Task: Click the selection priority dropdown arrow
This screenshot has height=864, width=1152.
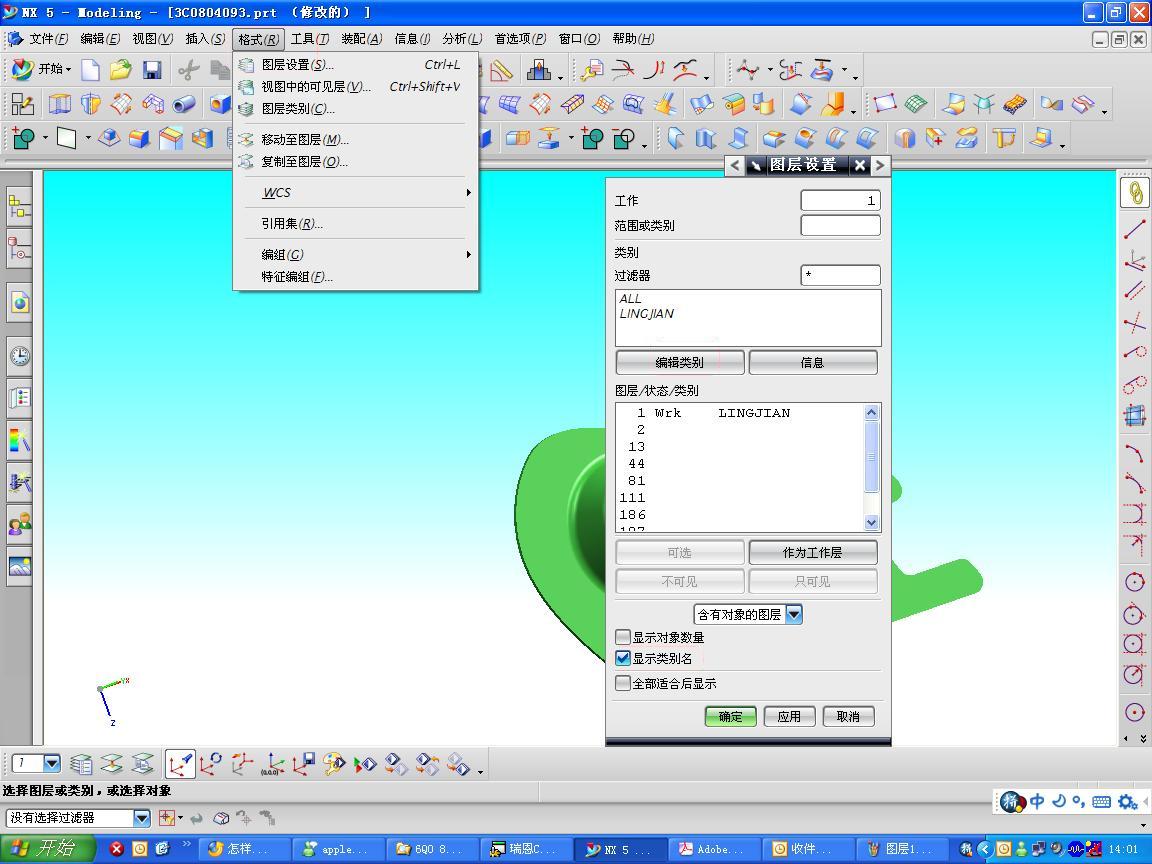Action: [180, 818]
